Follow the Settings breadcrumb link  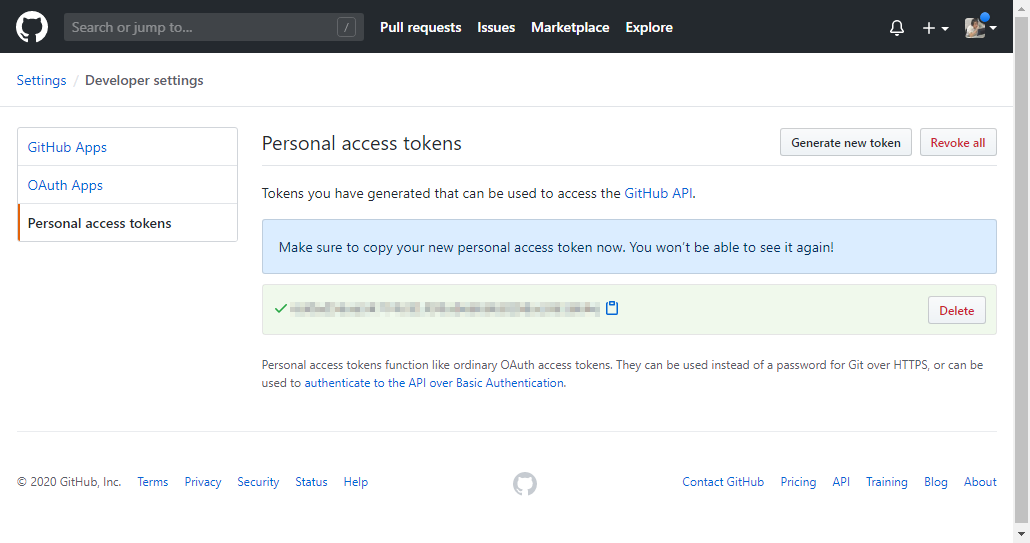click(x=41, y=80)
